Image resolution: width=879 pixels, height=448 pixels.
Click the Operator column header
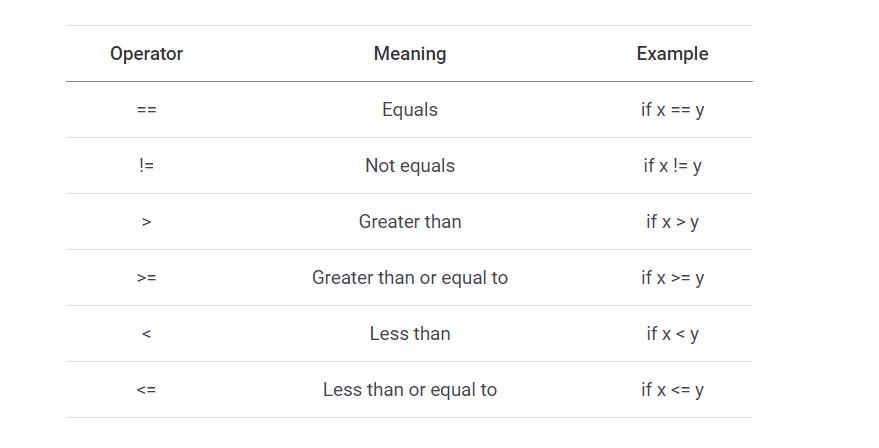click(146, 54)
